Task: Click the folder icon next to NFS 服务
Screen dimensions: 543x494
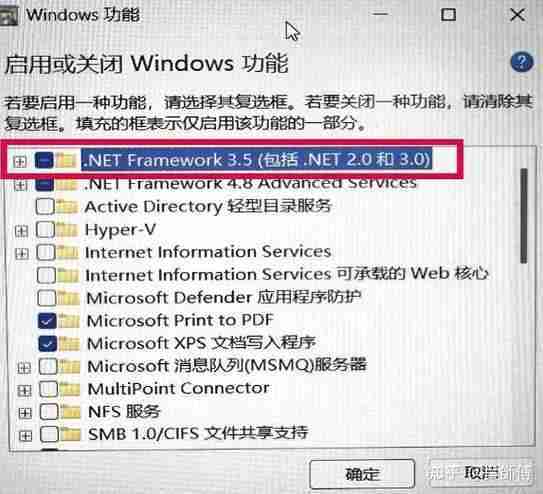Action: point(69,412)
